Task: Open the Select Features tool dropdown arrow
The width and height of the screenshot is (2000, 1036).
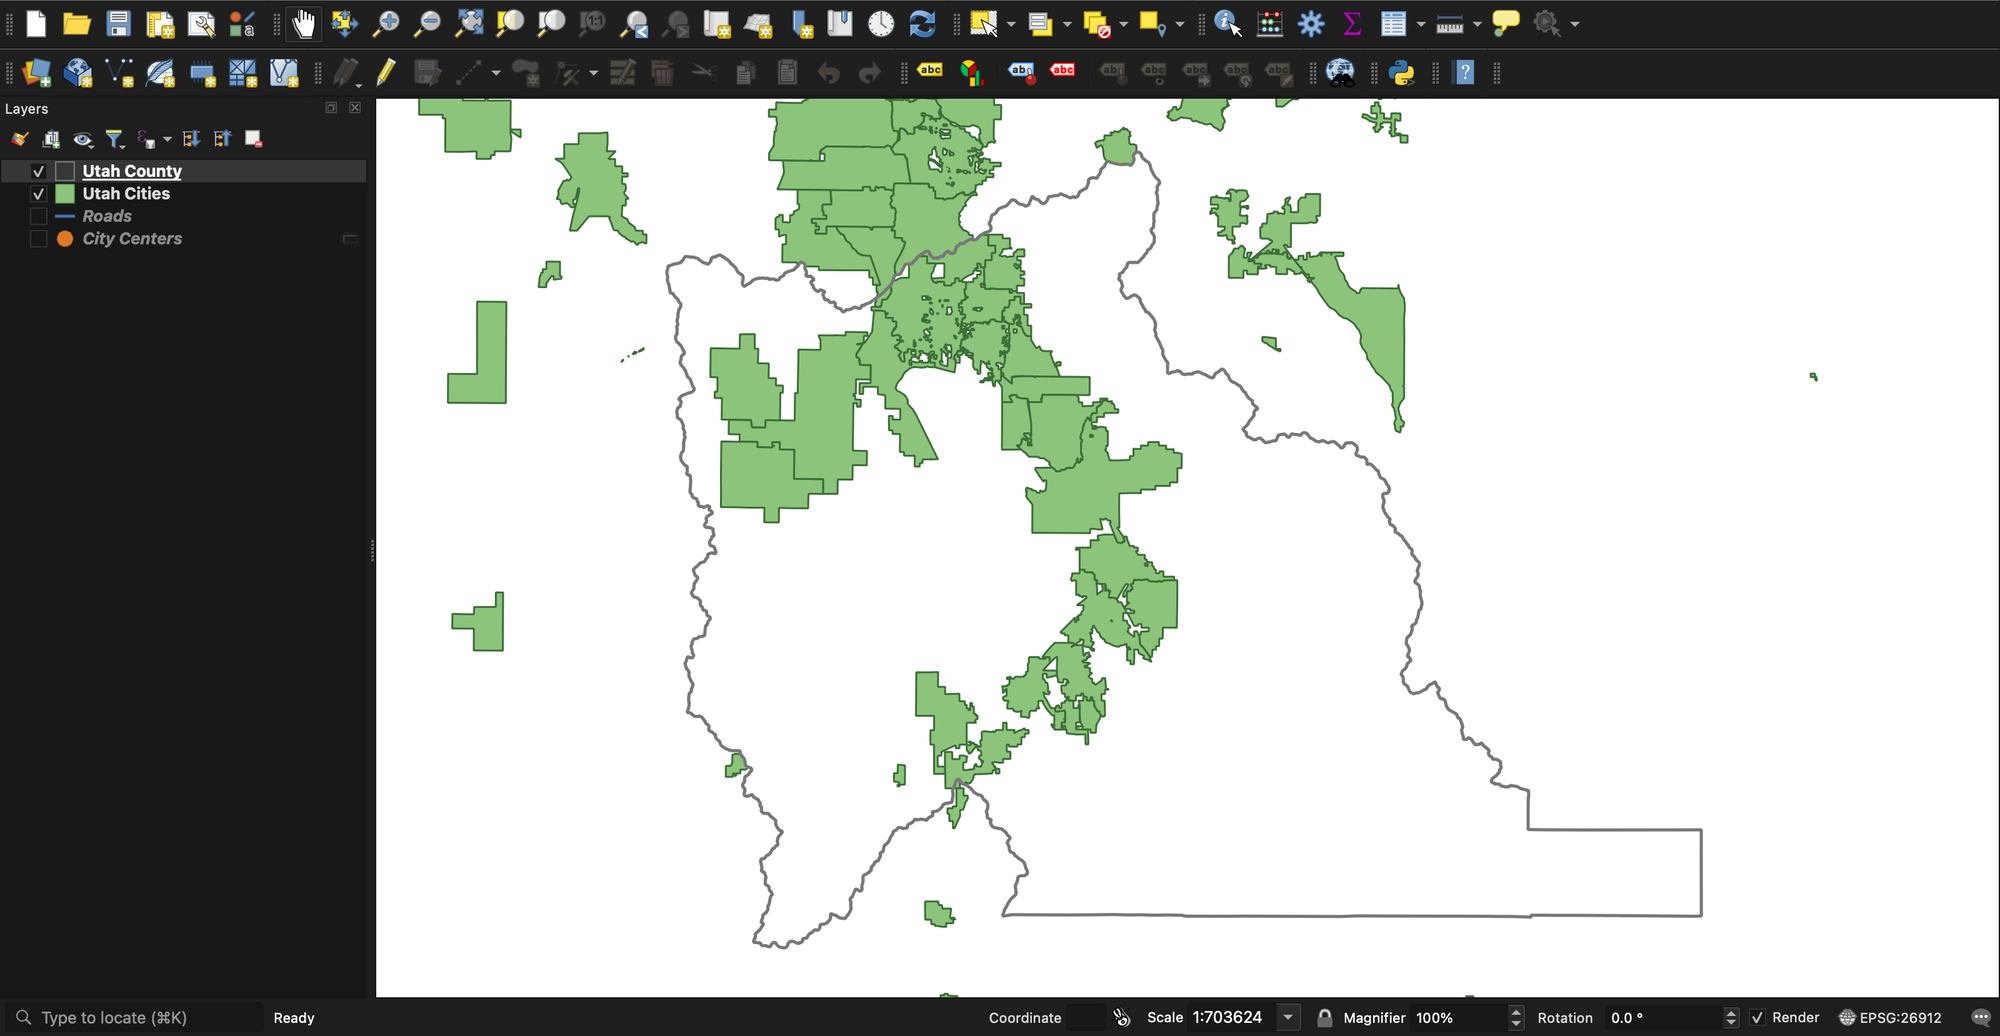Action: 1011,24
